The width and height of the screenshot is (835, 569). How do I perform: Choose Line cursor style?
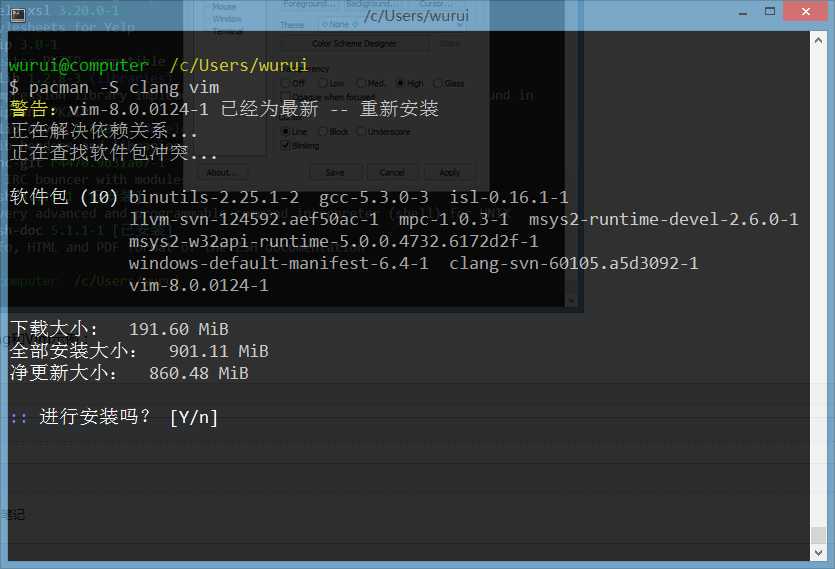pyautogui.click(x=294, y=131)
